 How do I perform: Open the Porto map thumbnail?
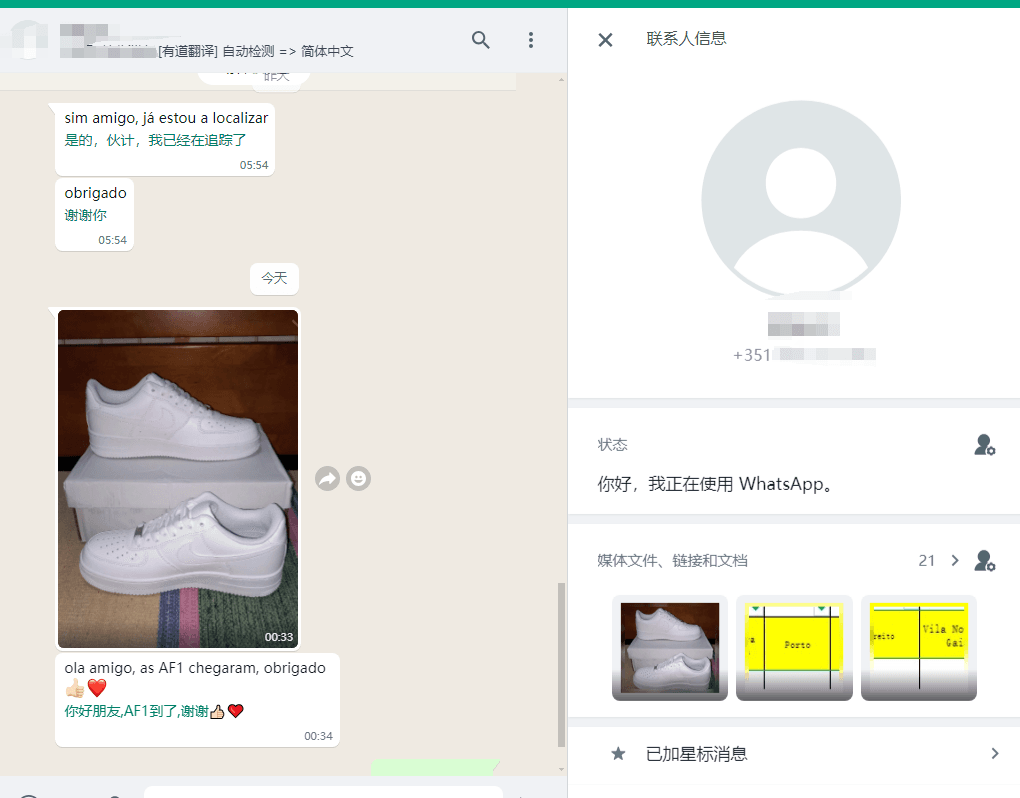click(794, 648)
